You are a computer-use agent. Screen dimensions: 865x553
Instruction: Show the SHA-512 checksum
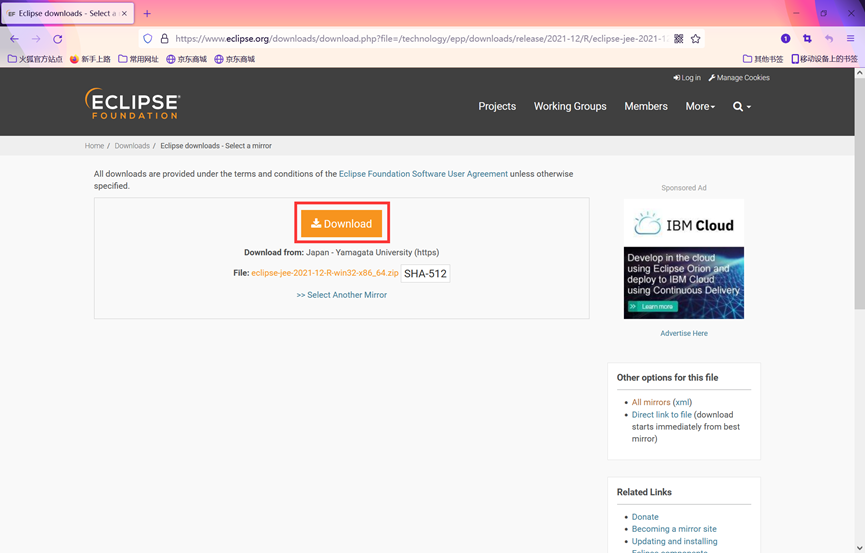pyautogui.click(x=425, y=274)
